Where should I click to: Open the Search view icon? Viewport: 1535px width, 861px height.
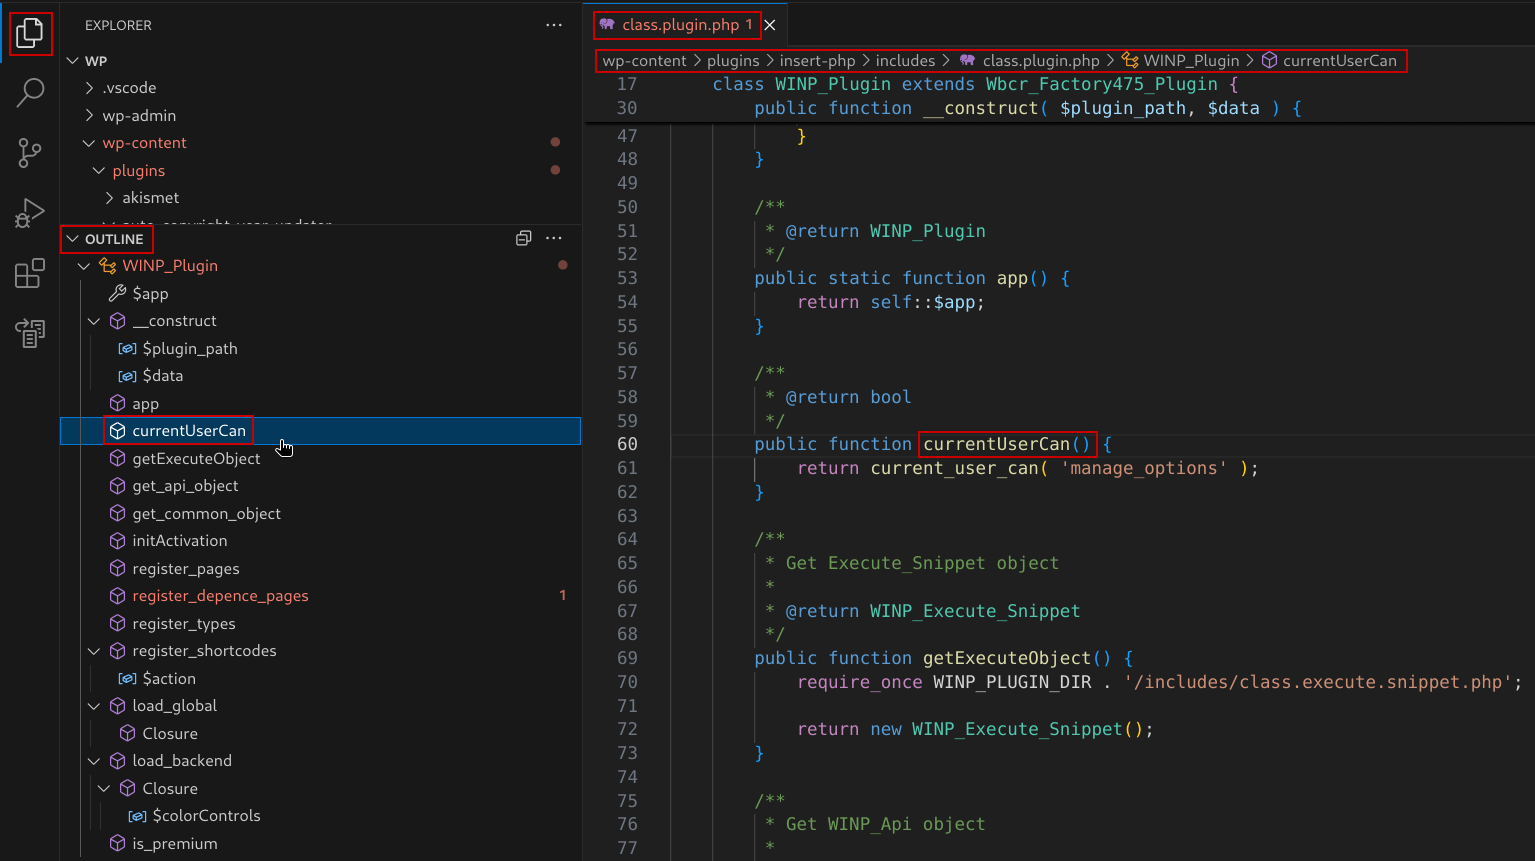pyautogui.click(x=30, y=93)
